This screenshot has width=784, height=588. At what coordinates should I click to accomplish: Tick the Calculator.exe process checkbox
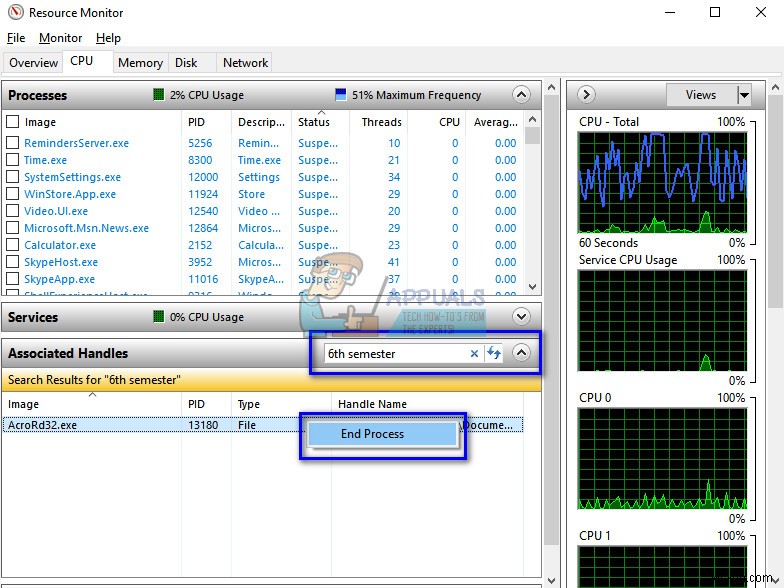tap(13, 245)
